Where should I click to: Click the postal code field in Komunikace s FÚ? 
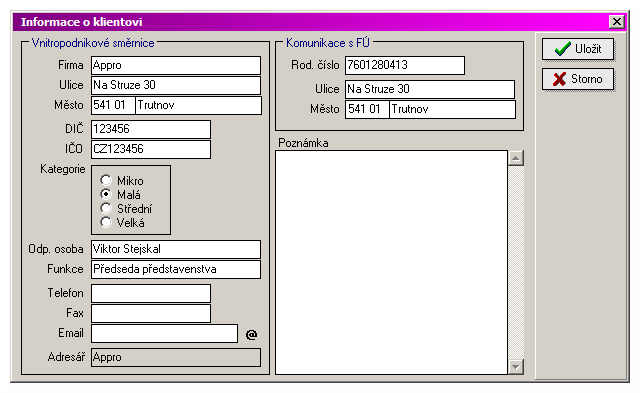tap(367, 109)
